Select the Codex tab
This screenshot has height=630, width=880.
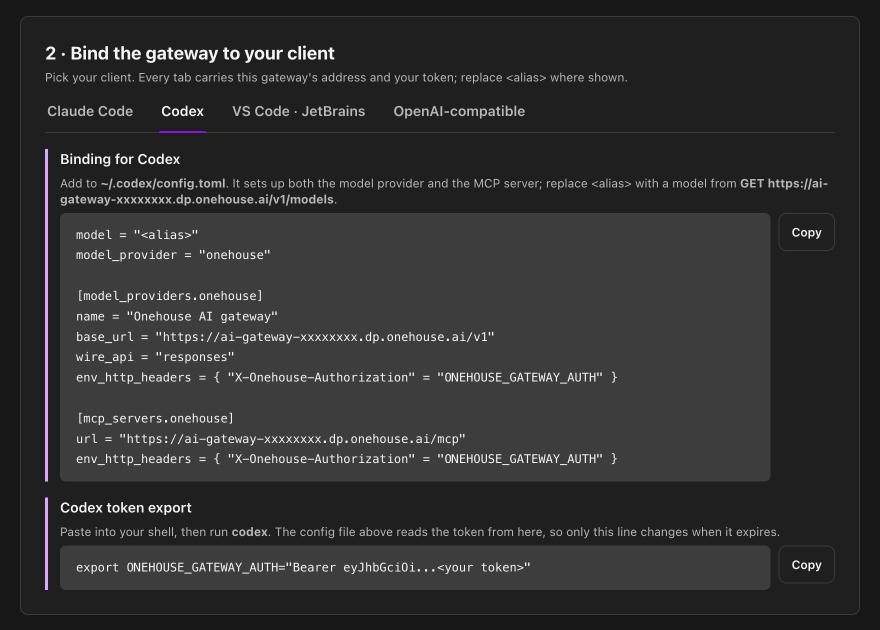coord(182,111)
